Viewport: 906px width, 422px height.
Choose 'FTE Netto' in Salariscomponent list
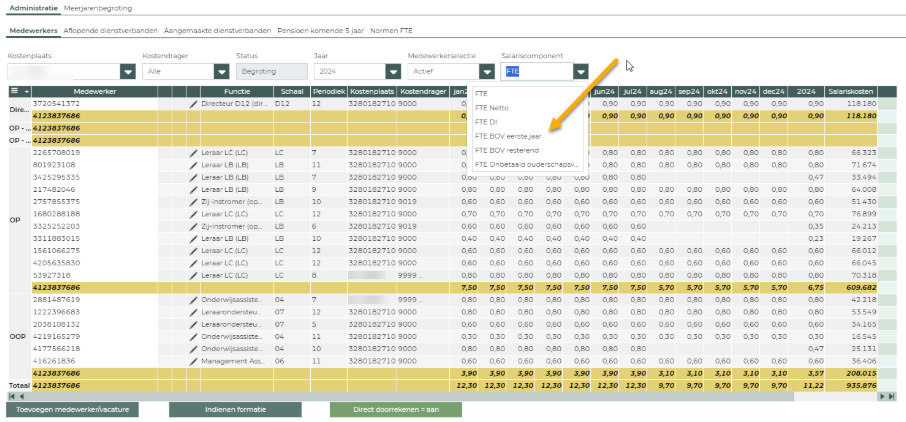(x=492, y=107)
